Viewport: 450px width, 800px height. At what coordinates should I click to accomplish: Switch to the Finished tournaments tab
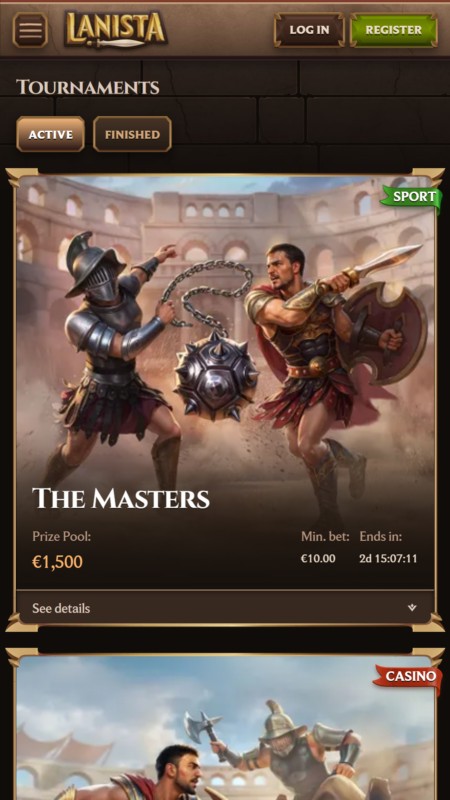132,134
